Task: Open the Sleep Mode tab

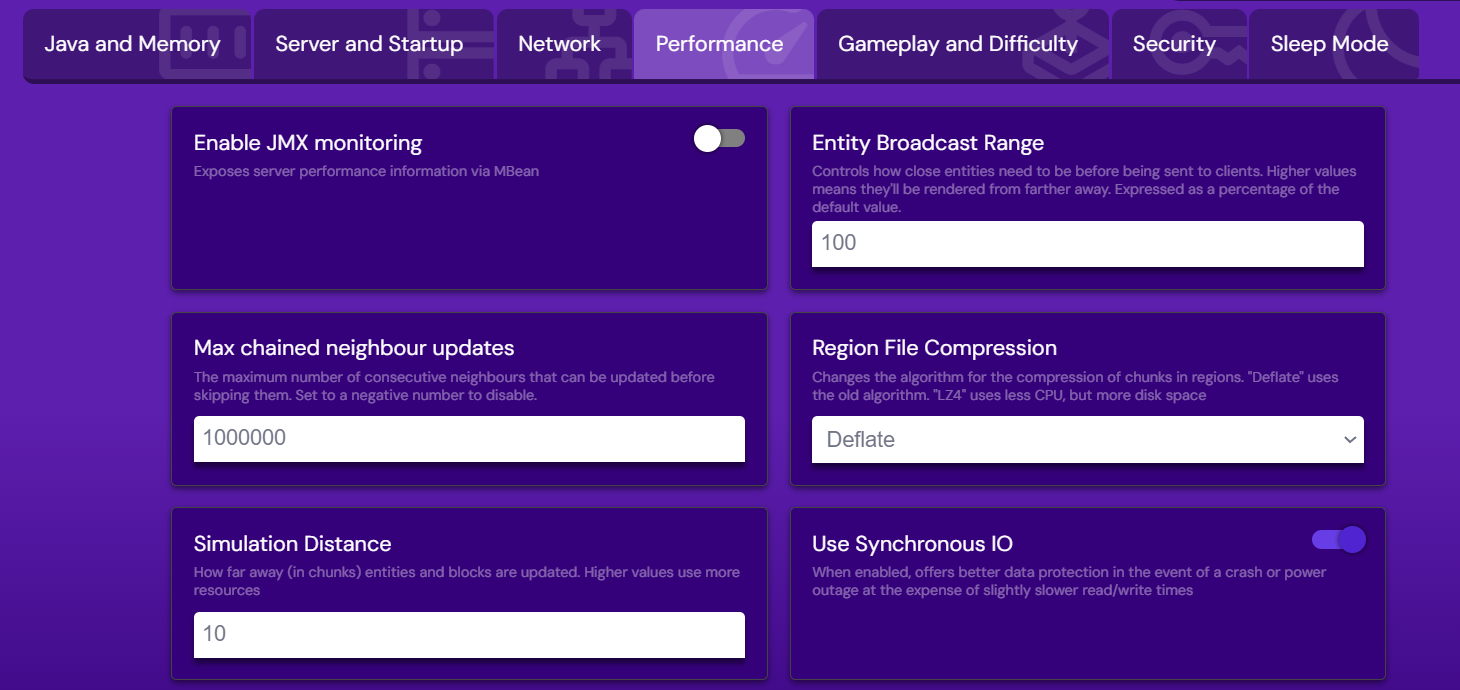Action: tap(1330, 43)
